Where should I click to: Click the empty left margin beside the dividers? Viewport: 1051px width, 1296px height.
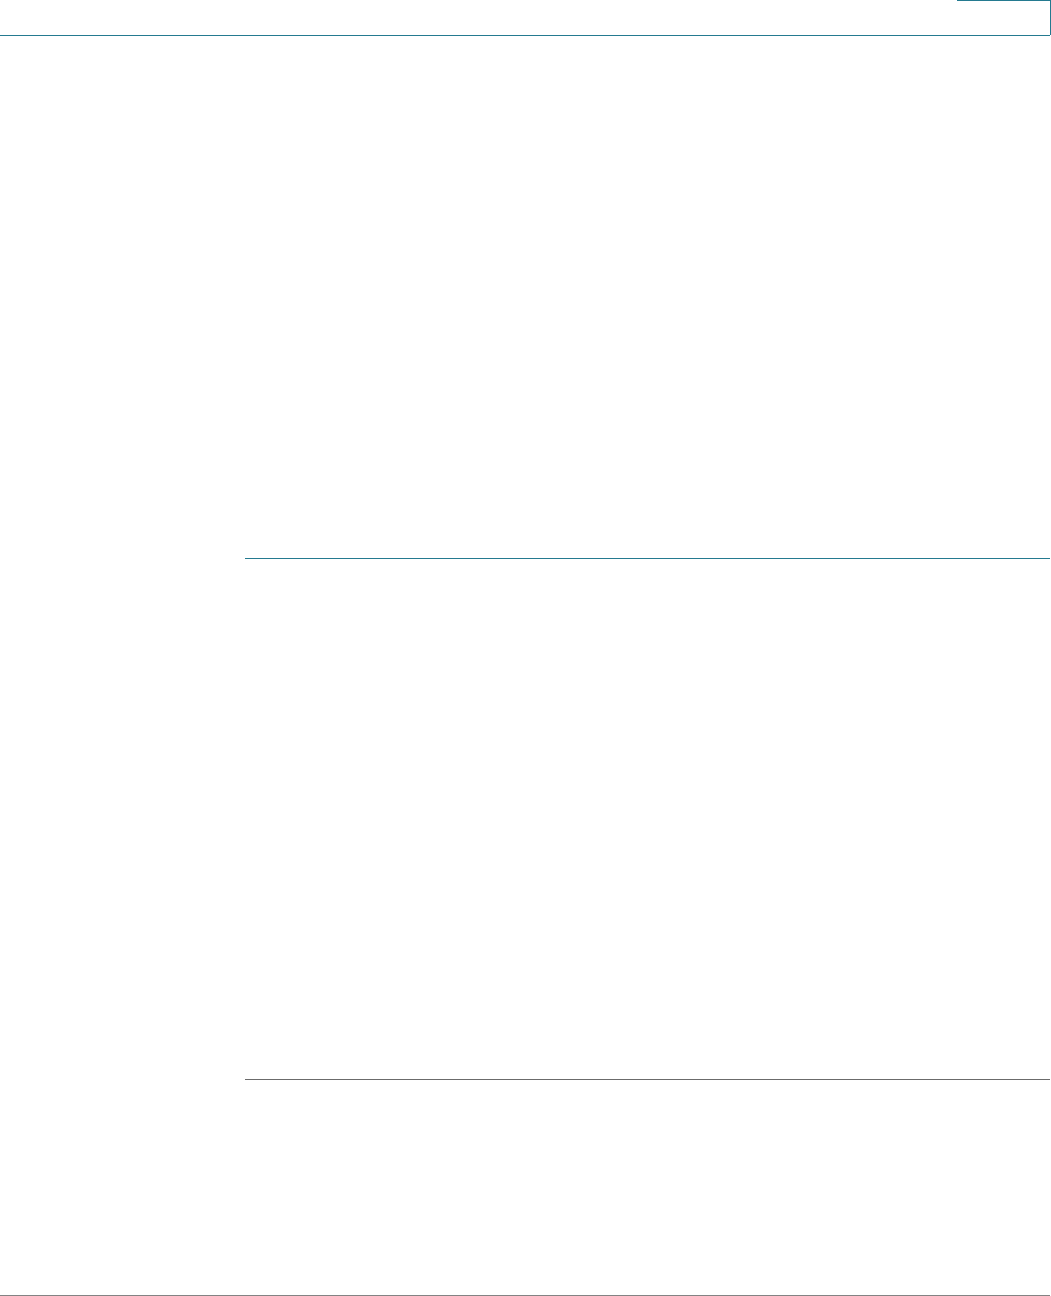[x=122, y=818]
